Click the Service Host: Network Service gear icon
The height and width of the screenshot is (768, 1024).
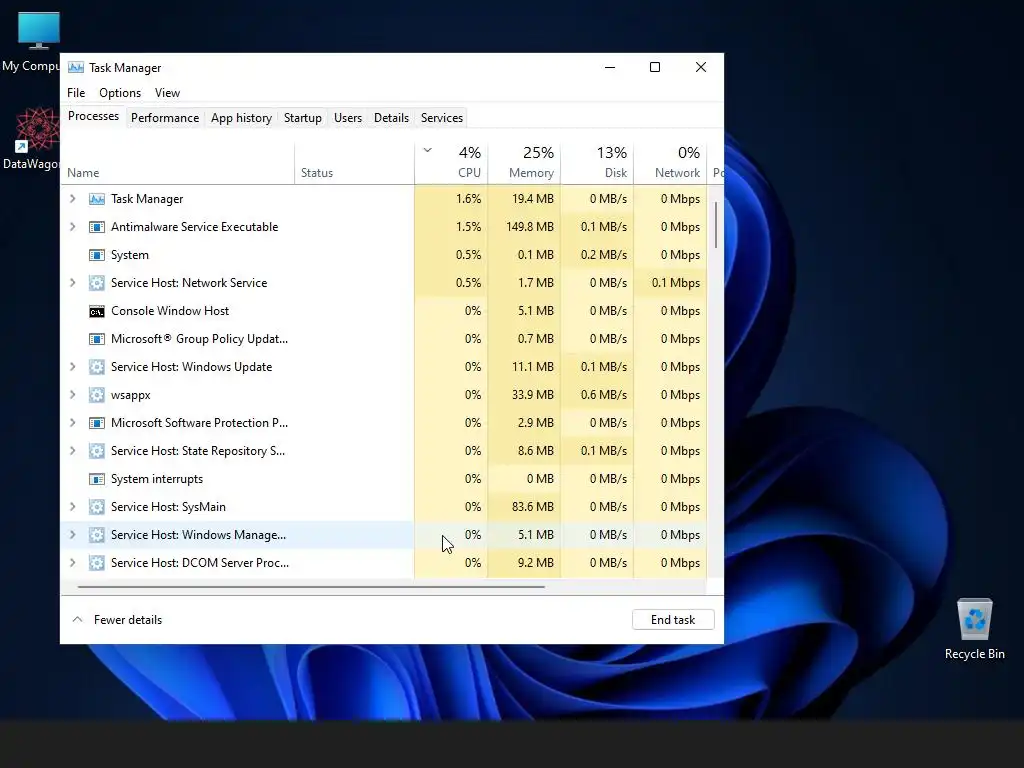click(97, 283)
